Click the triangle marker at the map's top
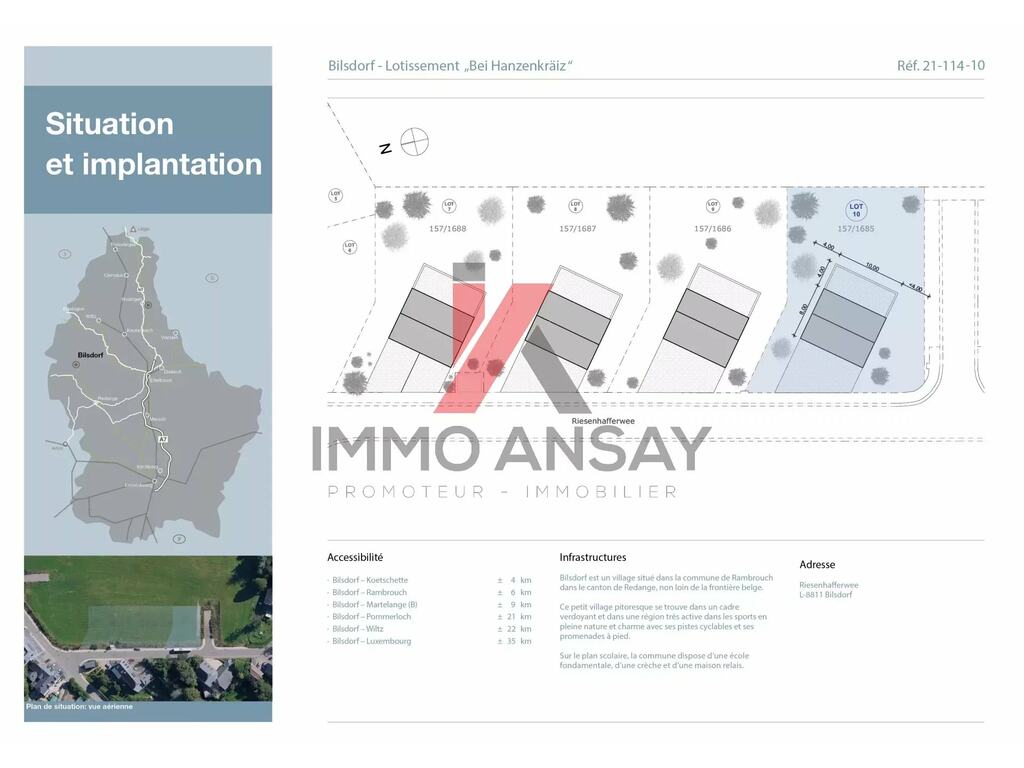The width and height of the screenshot is (1024, 768). [133, 229]
